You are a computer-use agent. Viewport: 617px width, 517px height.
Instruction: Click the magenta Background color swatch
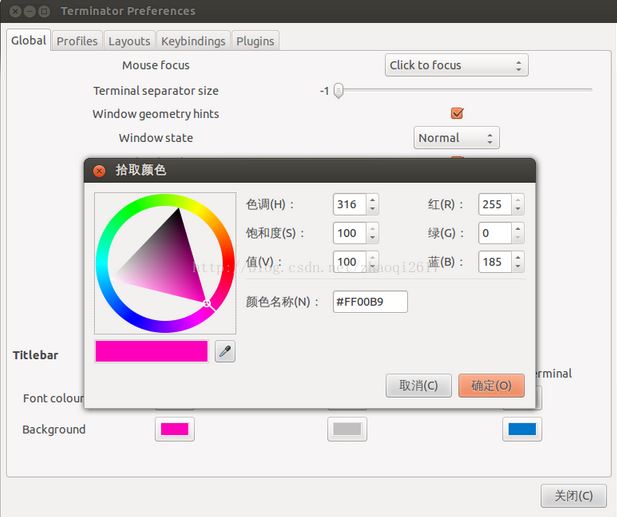[x=175, y=429]
